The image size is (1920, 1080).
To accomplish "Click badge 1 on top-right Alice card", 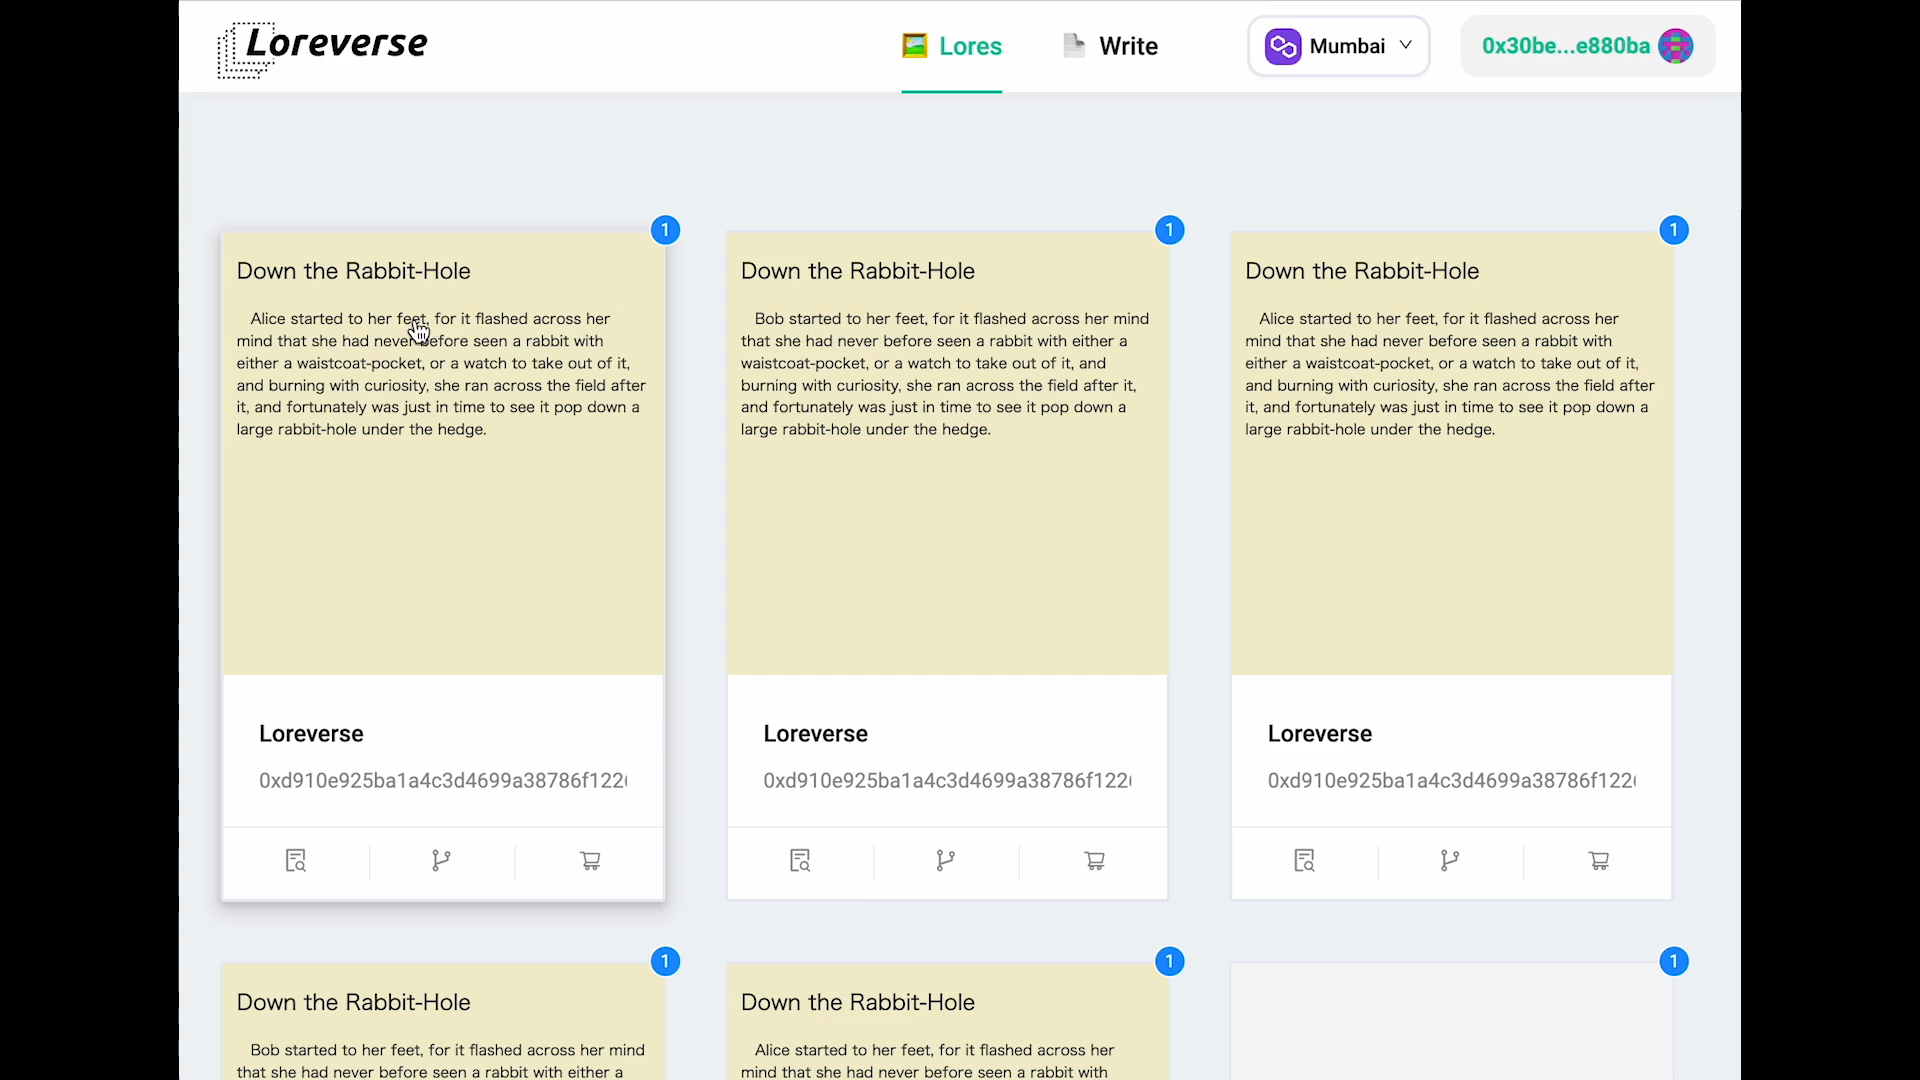I will (x=1674, y=230).
